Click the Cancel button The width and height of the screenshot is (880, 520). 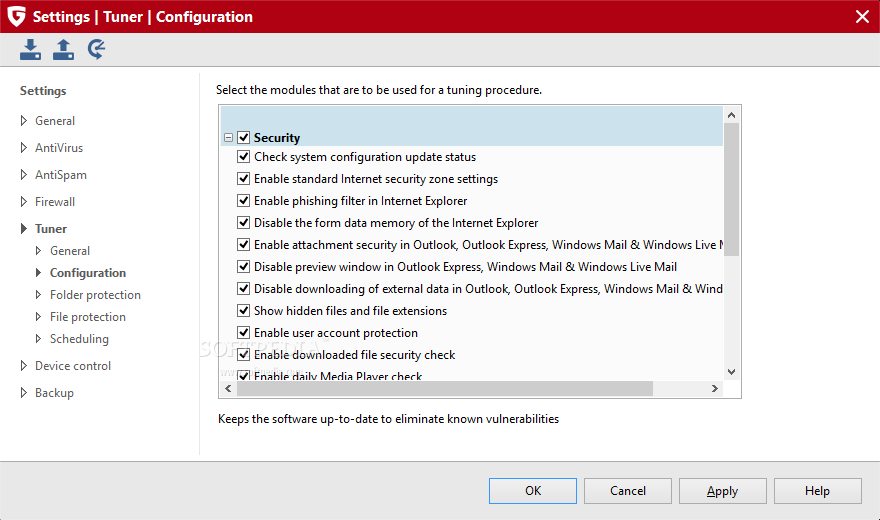tap(627, 491)
